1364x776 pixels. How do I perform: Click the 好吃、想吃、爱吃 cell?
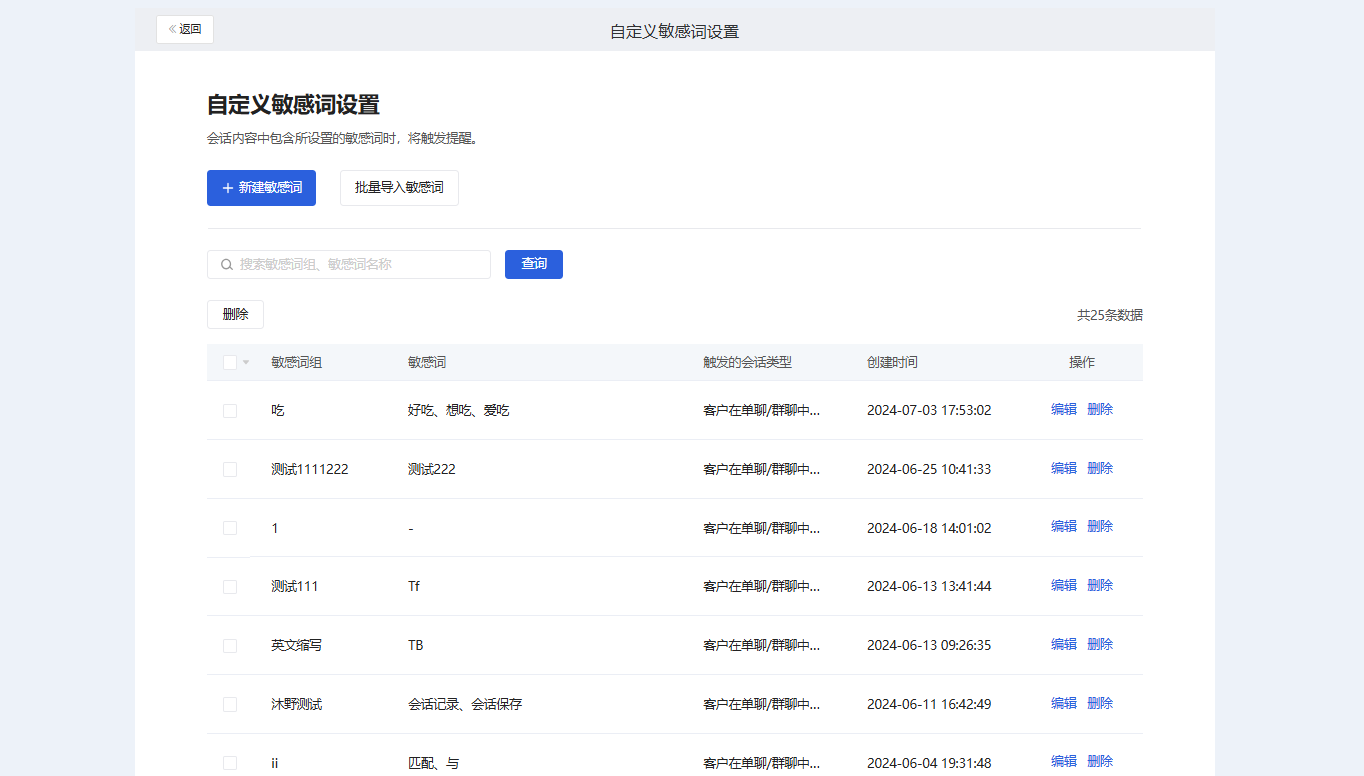[458, 410]
